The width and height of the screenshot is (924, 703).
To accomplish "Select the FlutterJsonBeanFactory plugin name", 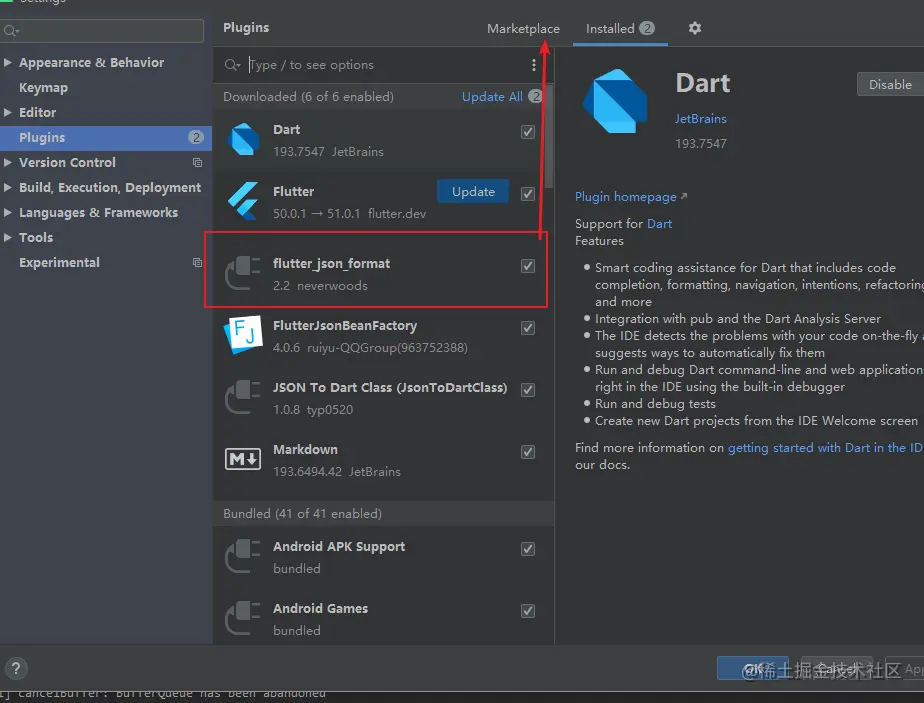I will (x=345, y=325).
